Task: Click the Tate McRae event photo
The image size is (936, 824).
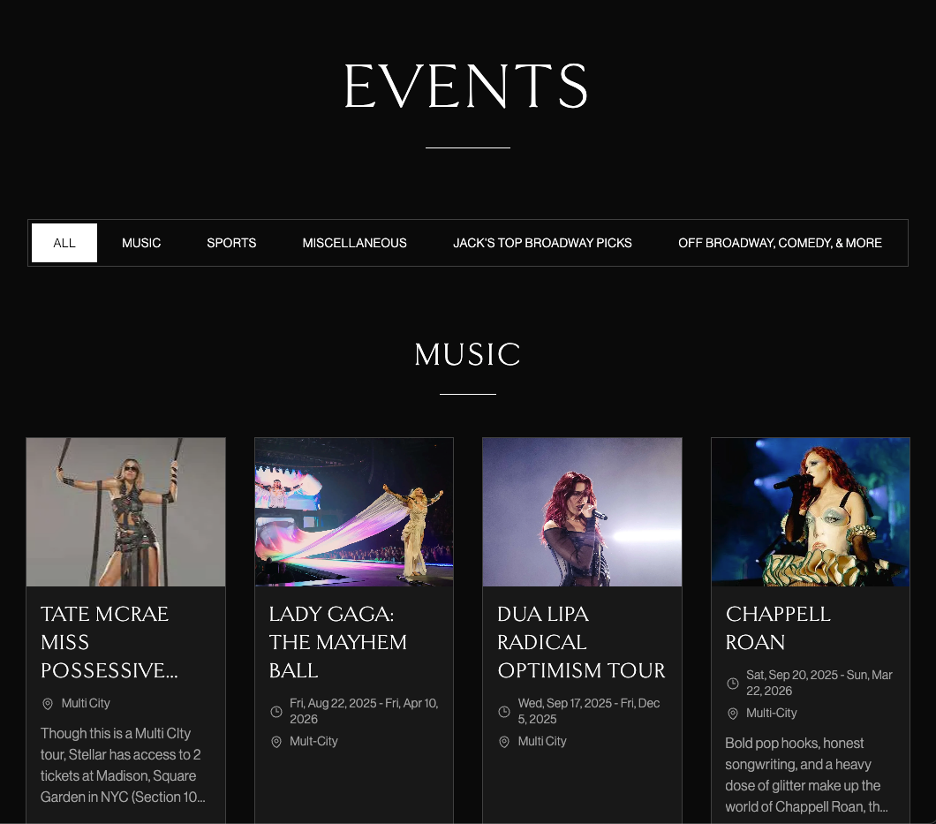Action: (126, 512)
